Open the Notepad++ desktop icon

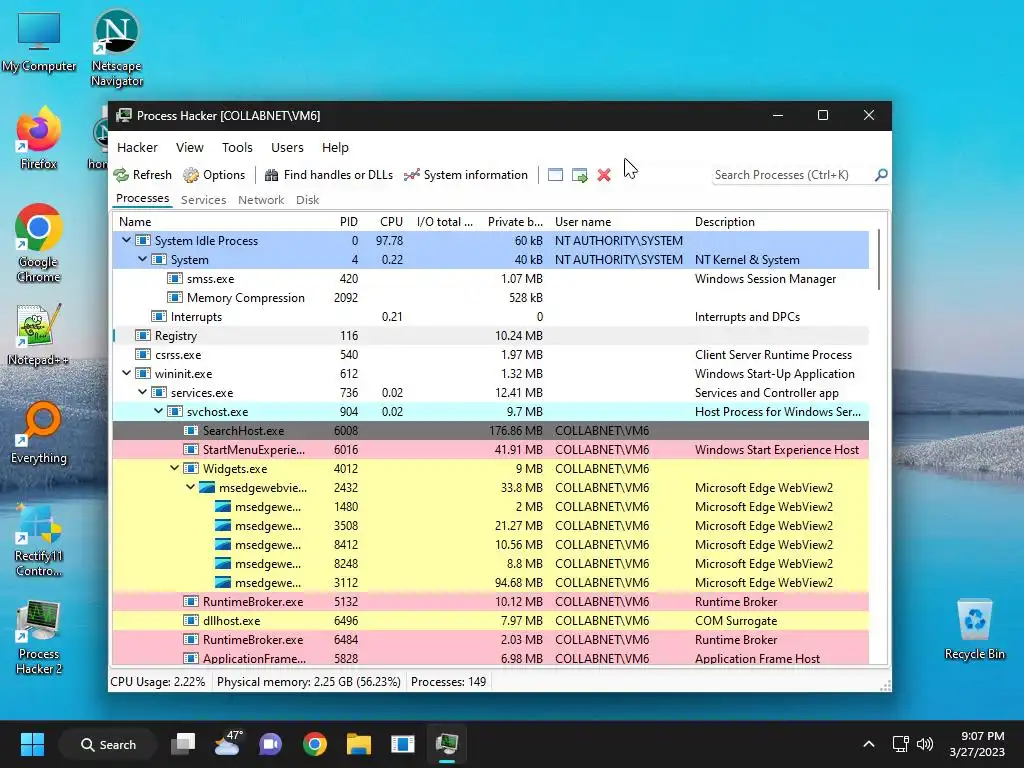coord(39,335)
